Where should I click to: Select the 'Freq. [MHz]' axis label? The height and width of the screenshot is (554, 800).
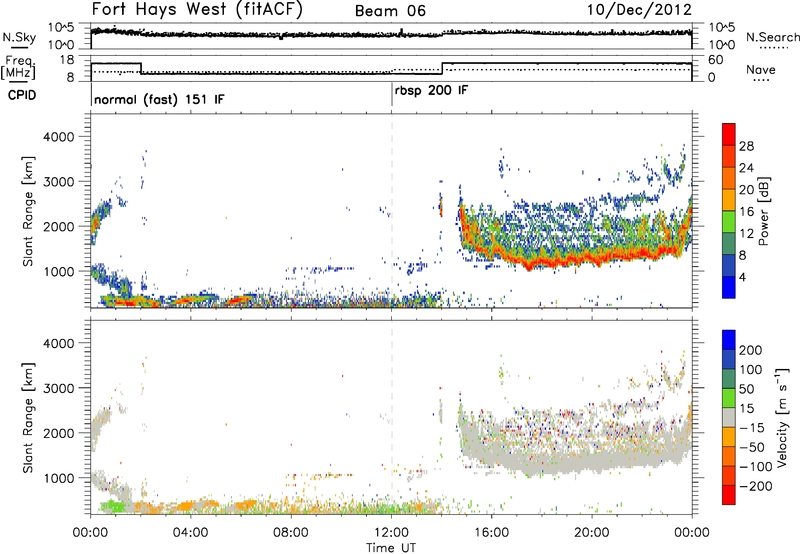click(x=18, y=68)
